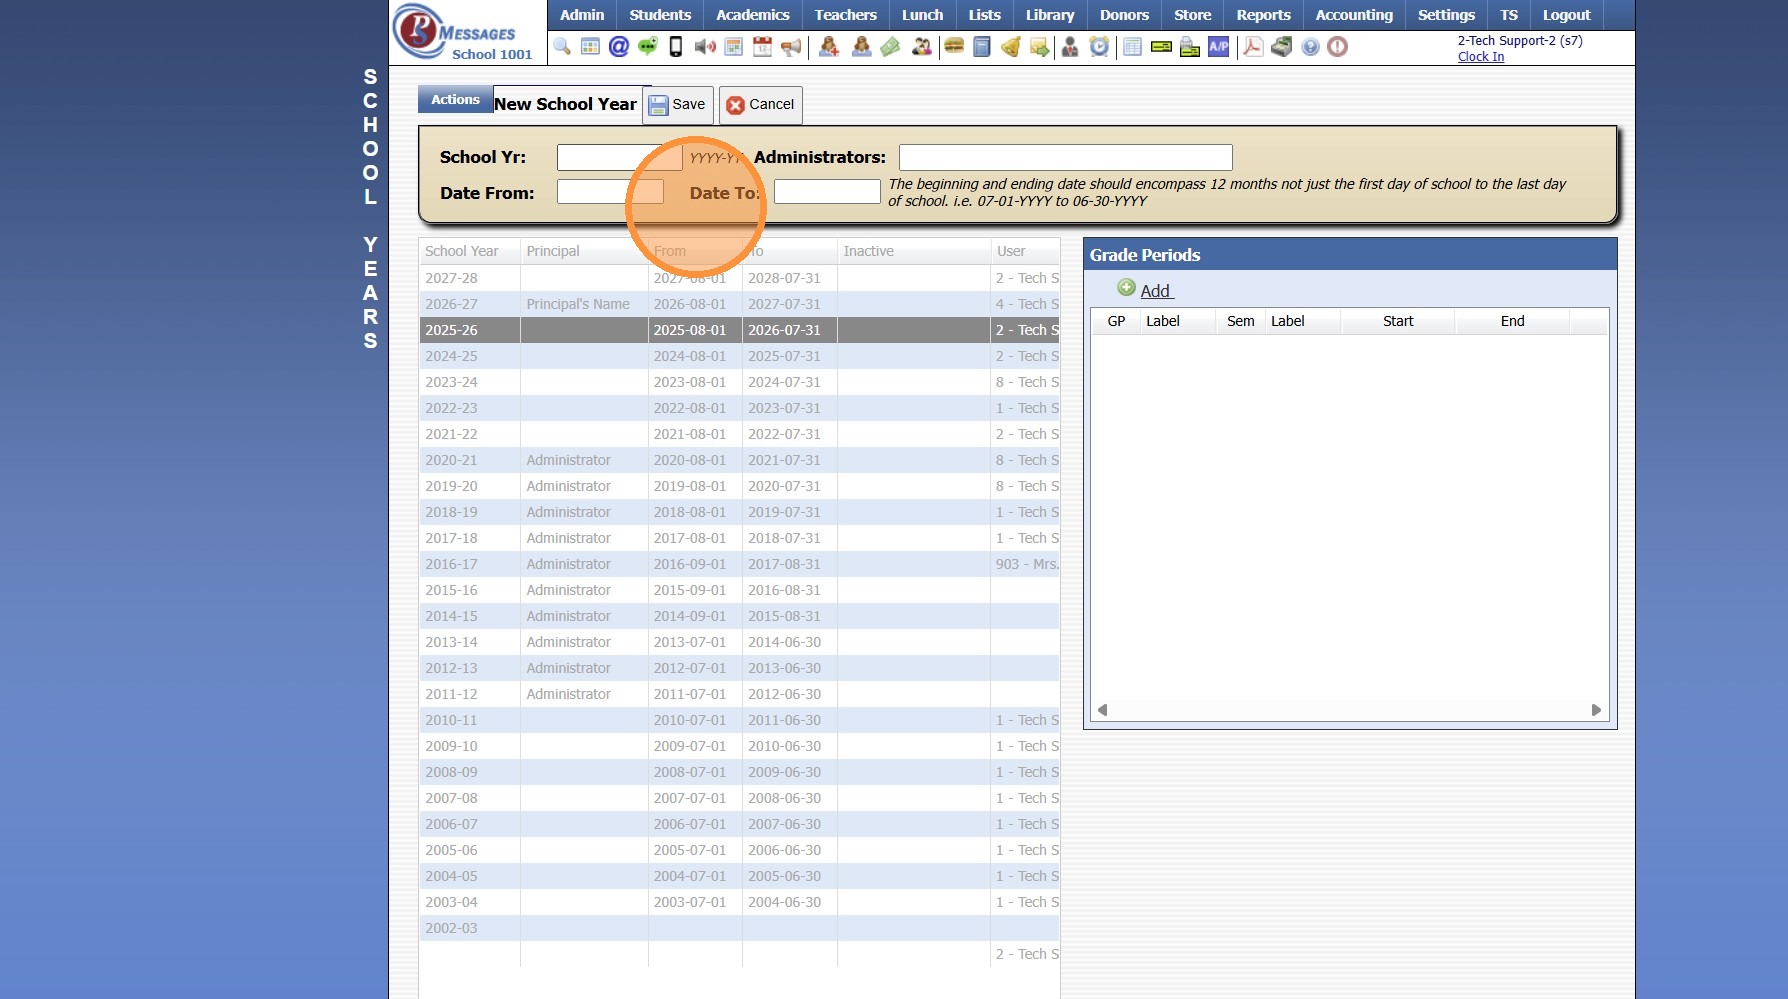Click the Save button
This screenshot has width=1788, height=999.
point(678,105)
